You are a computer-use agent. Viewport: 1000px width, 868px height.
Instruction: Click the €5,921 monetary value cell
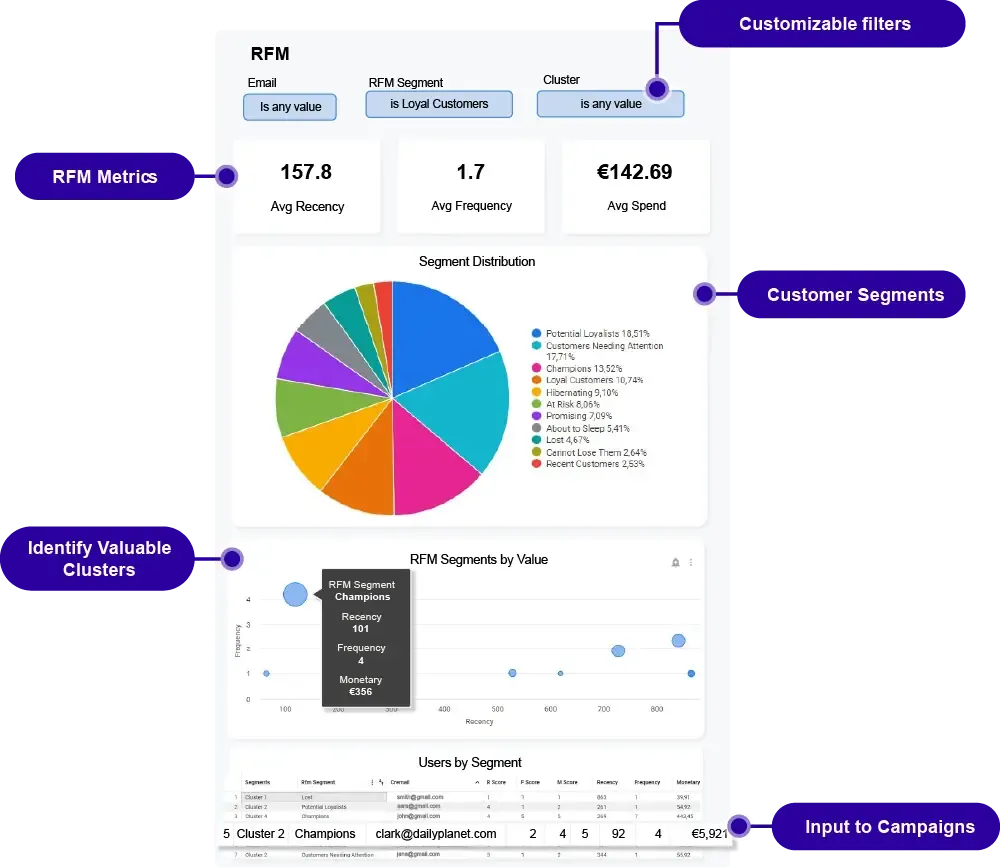coord(709,834)
